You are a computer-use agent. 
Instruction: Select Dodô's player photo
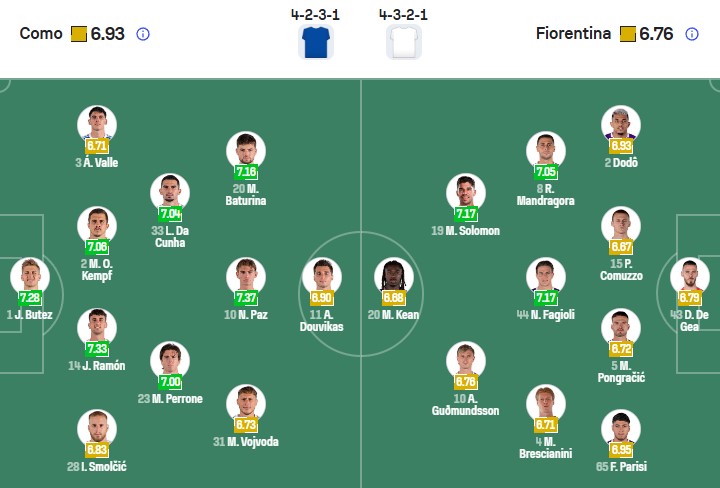click(621, 125)
